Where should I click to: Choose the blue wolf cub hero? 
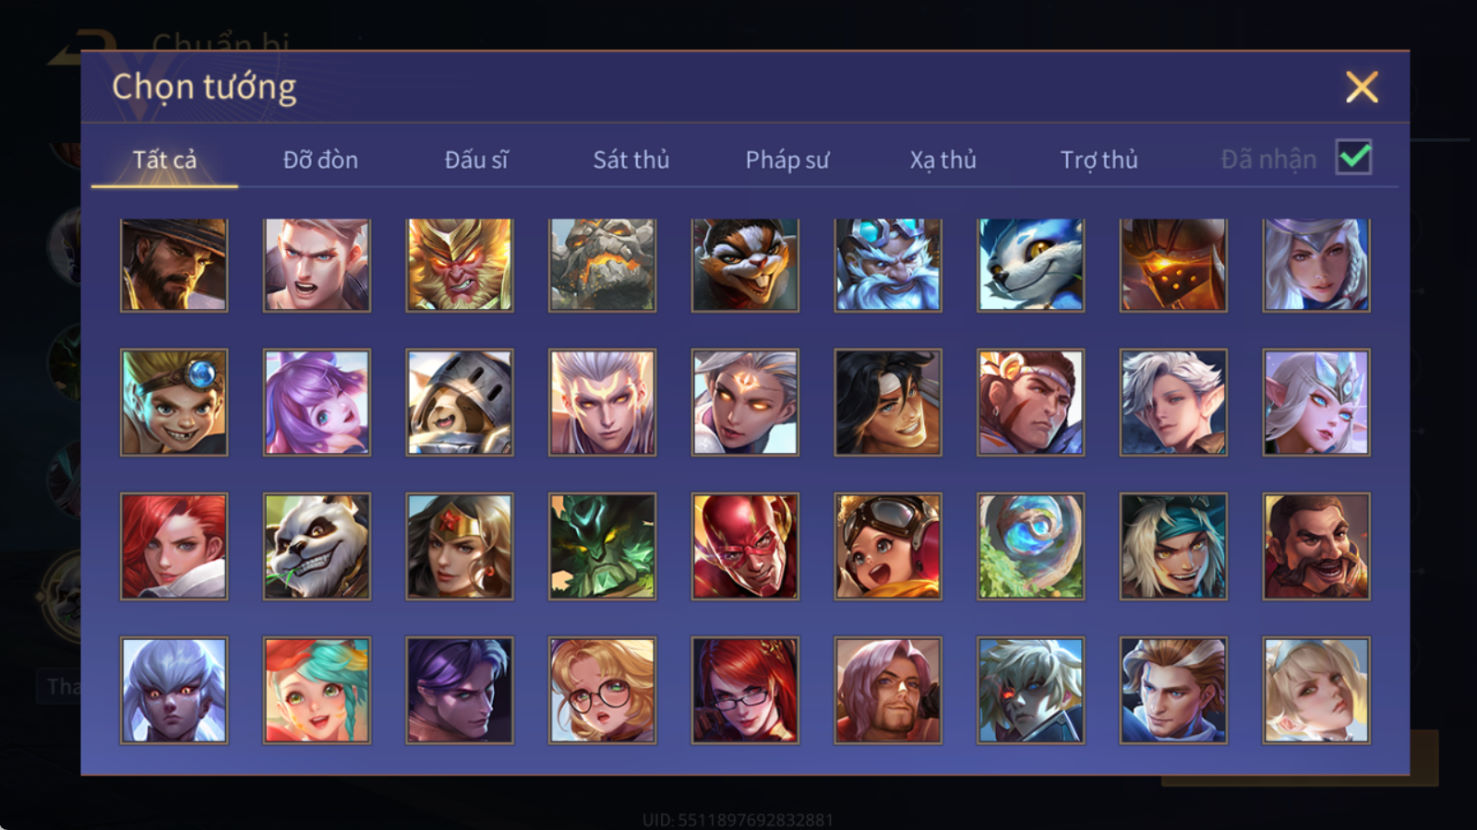click(1031, 265)
